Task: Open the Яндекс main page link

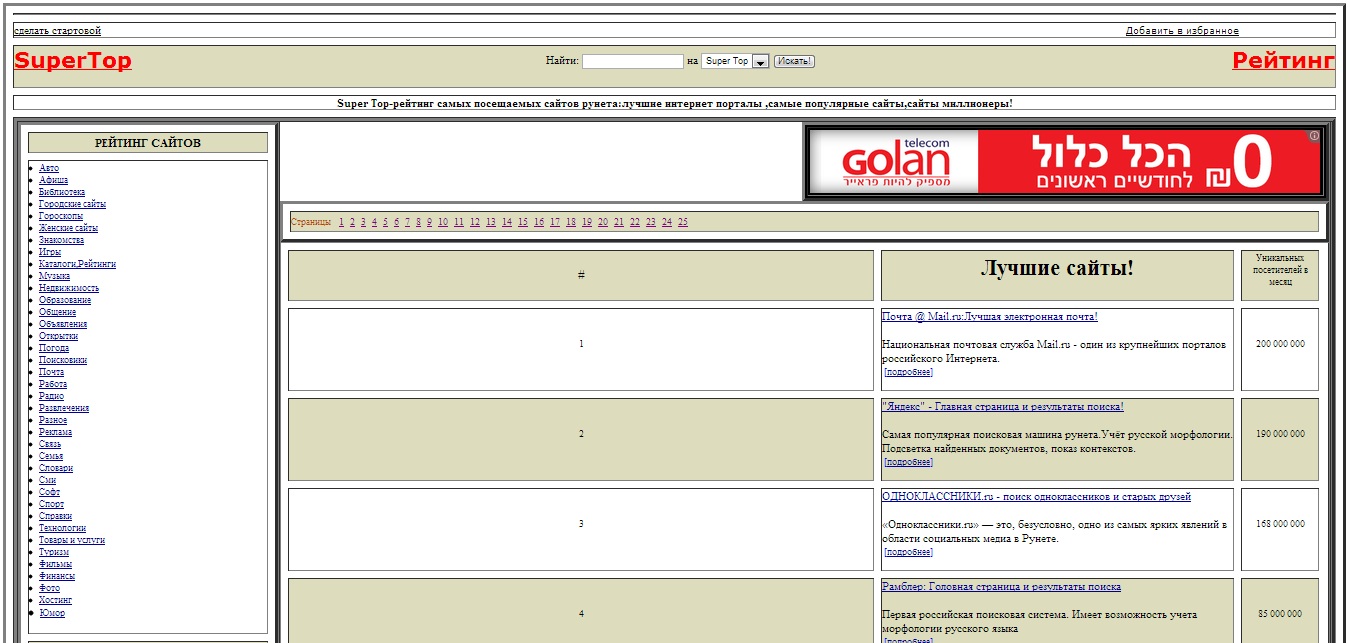Action: pyautogui.click(x=1003, y=407)
